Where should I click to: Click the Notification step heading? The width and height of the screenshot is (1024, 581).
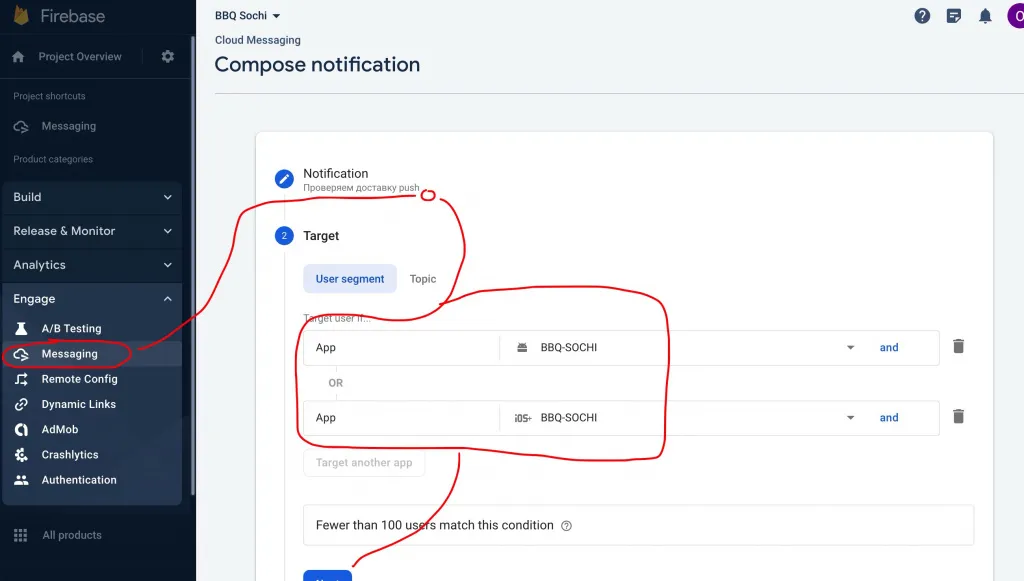tap(336, 174)
